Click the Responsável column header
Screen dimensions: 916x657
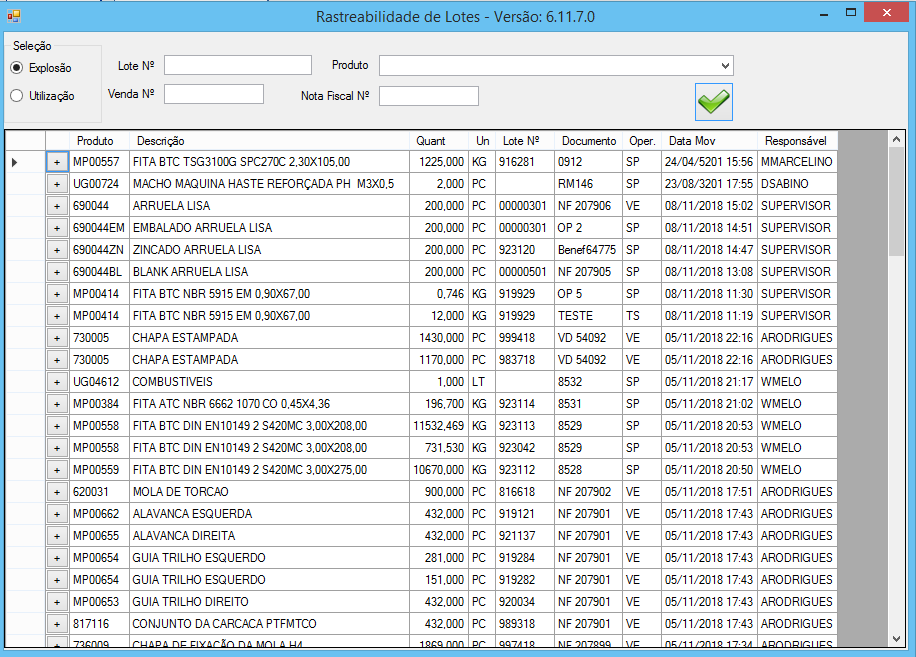coord(796,141)
